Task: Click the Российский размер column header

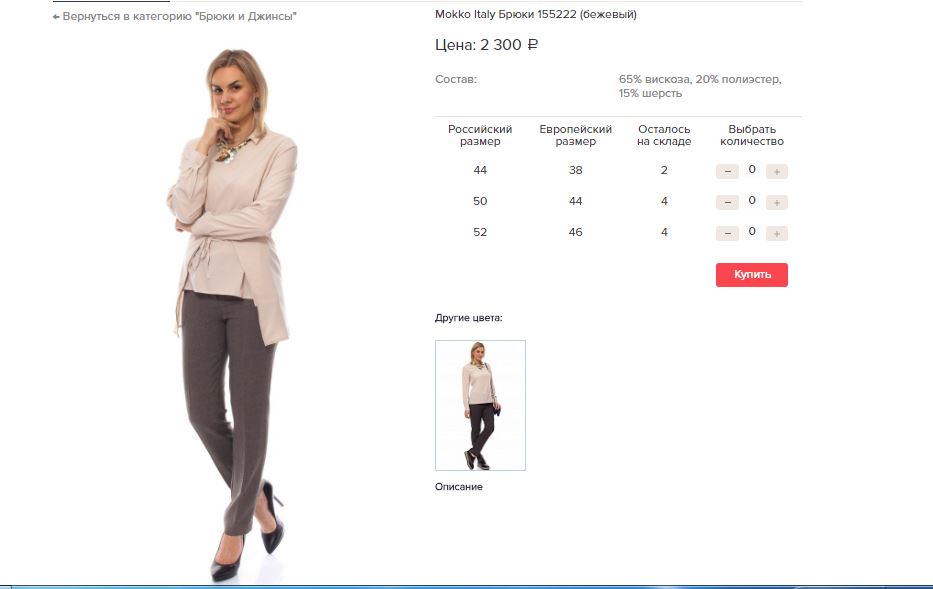Action: tap(480, 135)
